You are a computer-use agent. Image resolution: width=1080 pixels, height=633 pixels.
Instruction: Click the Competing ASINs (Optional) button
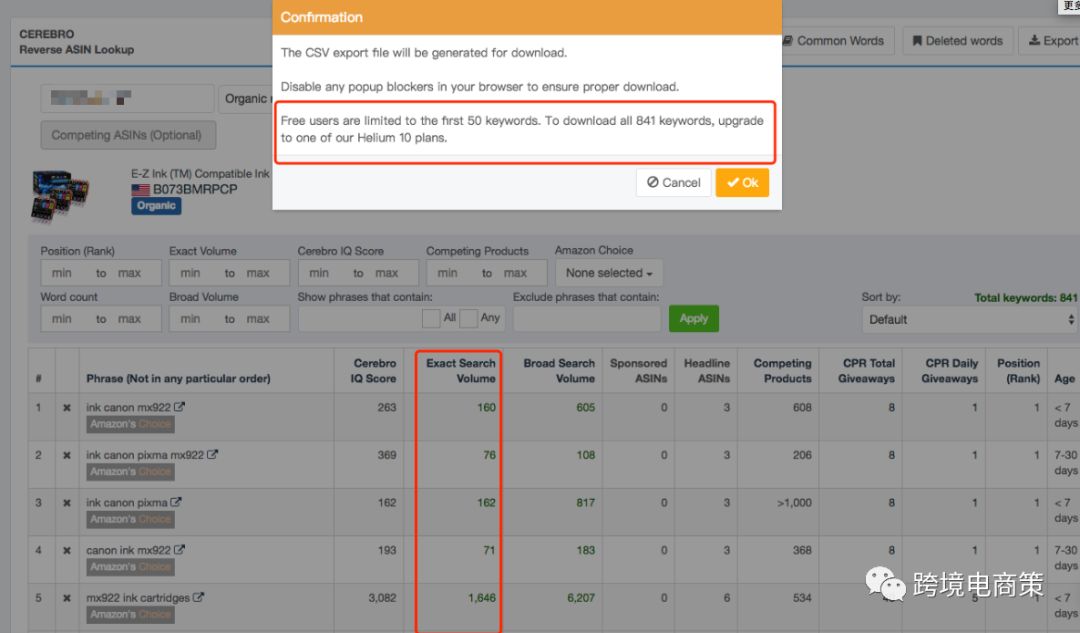[128, 135]
